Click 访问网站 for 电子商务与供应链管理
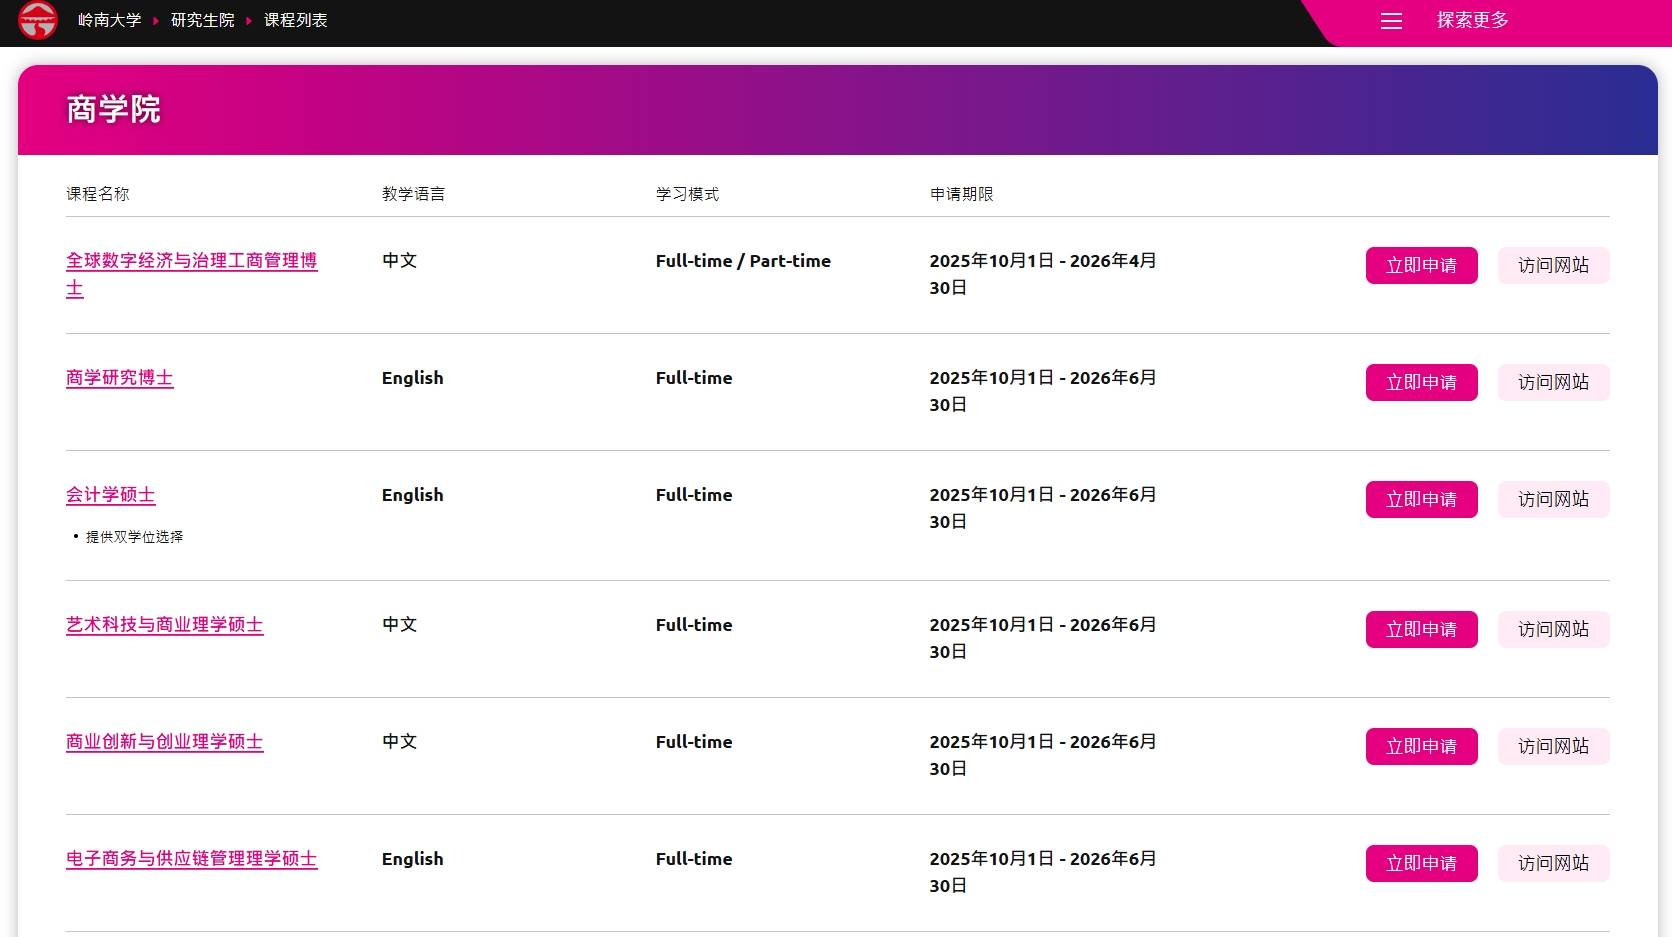Viewport: 1672px width, 937px height. click(1553, 863)
